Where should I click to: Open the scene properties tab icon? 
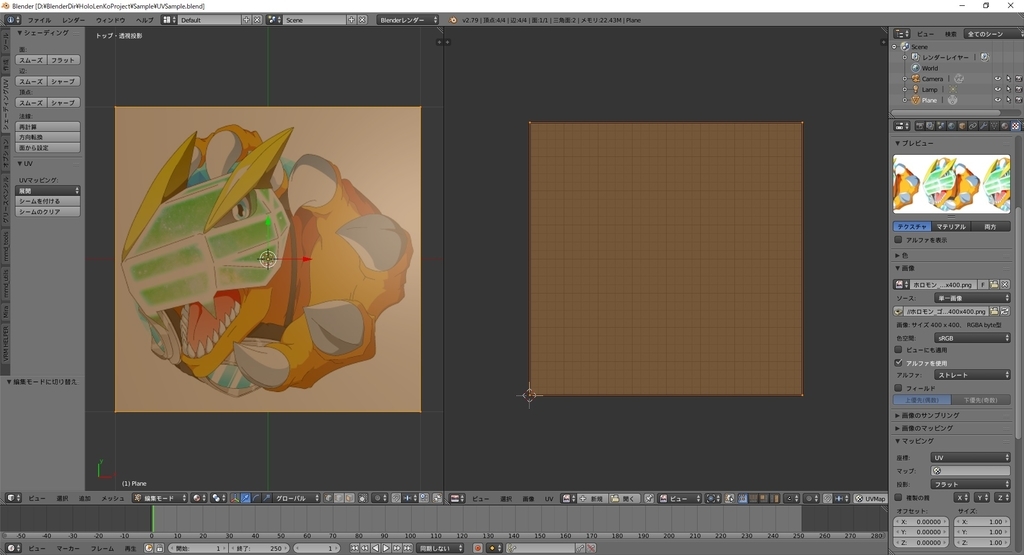pos(941,126)
